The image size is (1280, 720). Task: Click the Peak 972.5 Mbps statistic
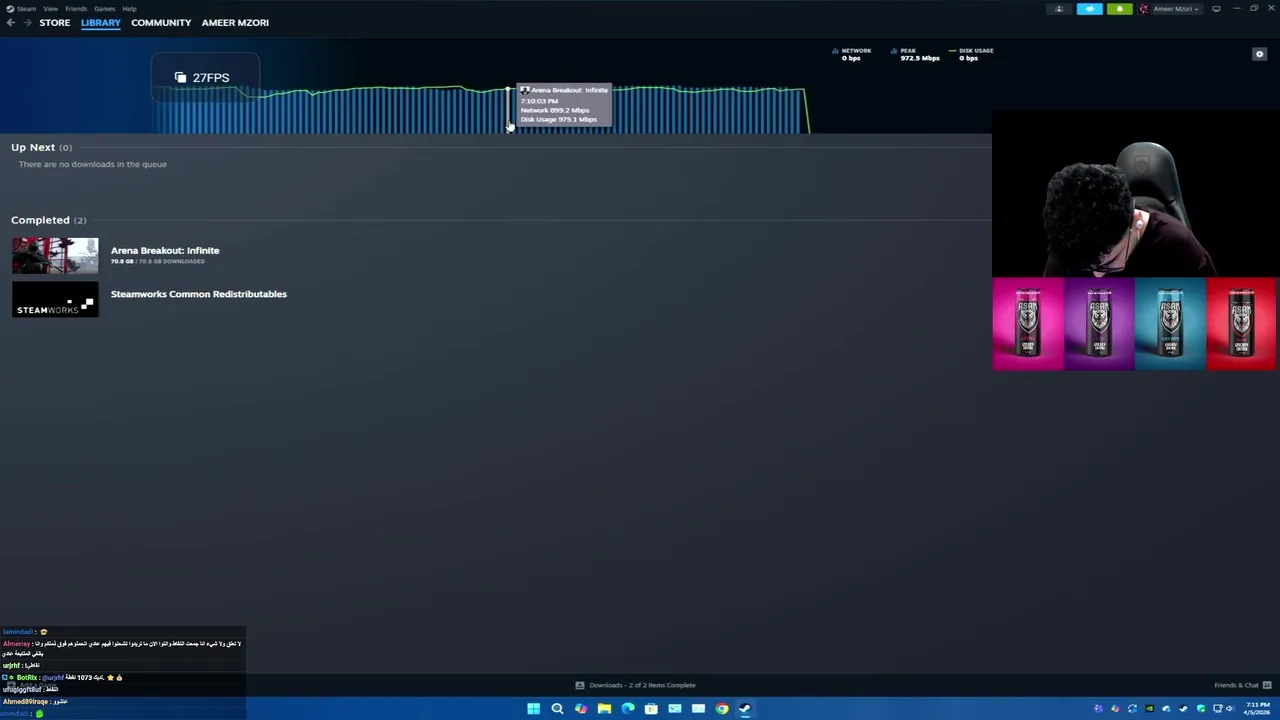915,54
